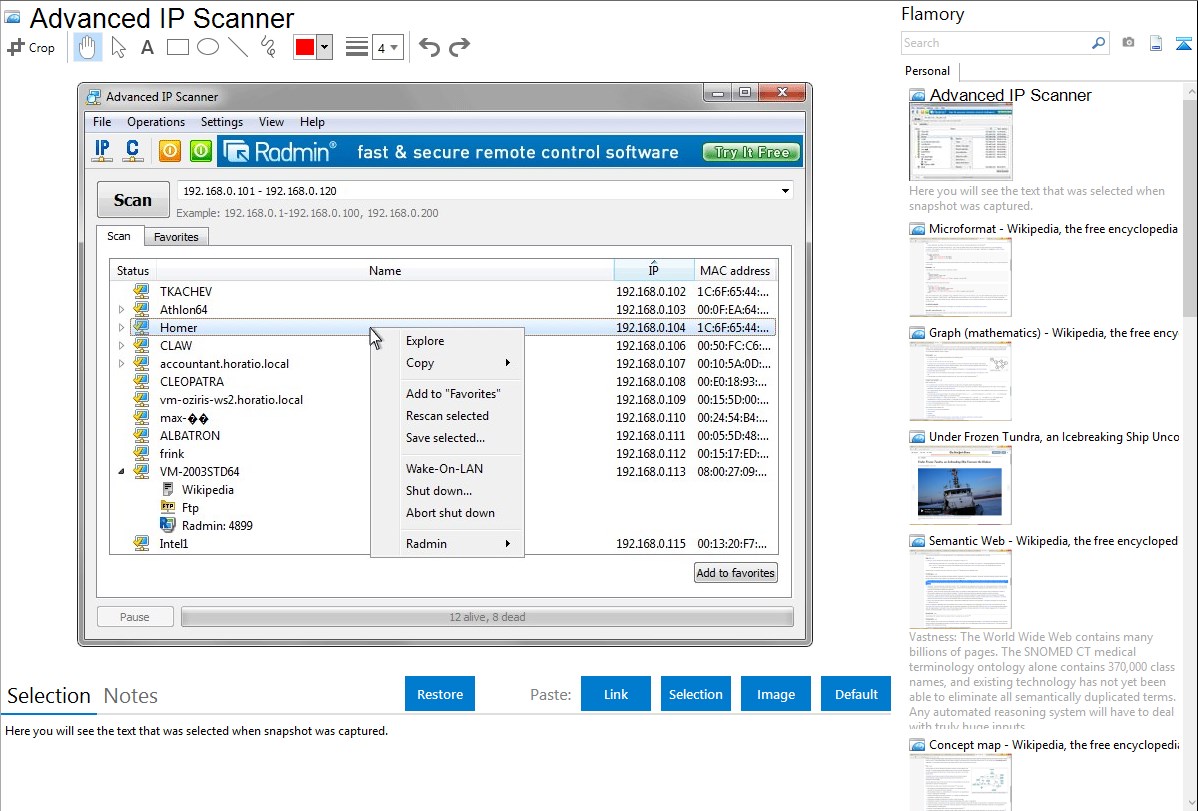Select the text annotation tool

147,47
